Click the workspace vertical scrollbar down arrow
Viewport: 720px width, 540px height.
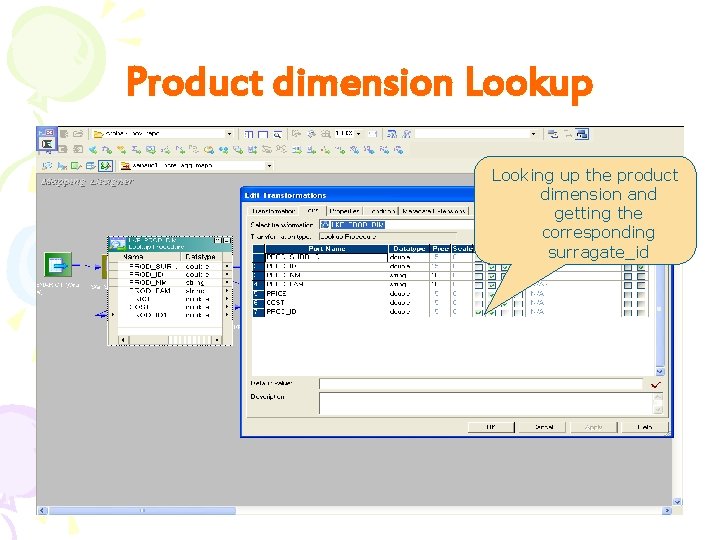[x=677, y=502]
